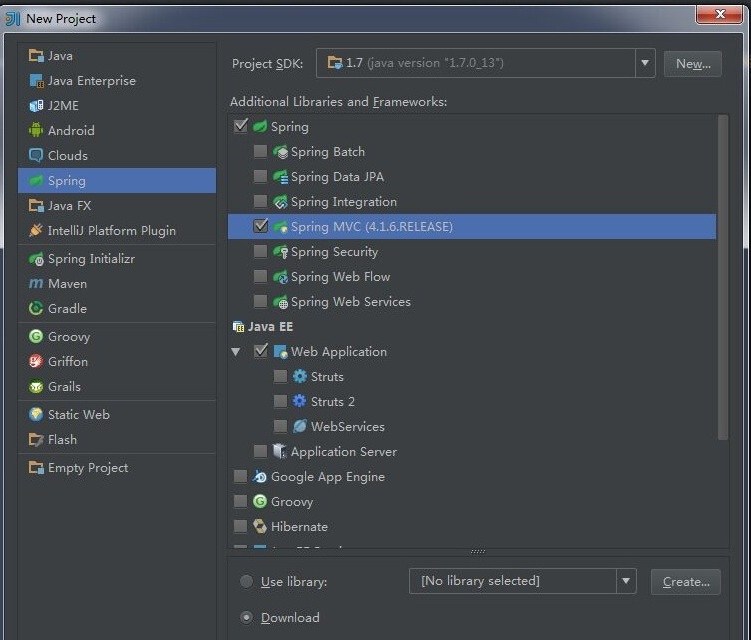Enable the WebServices checkbox
Viewport: 751px width, 640px height.
coord(280,426)
